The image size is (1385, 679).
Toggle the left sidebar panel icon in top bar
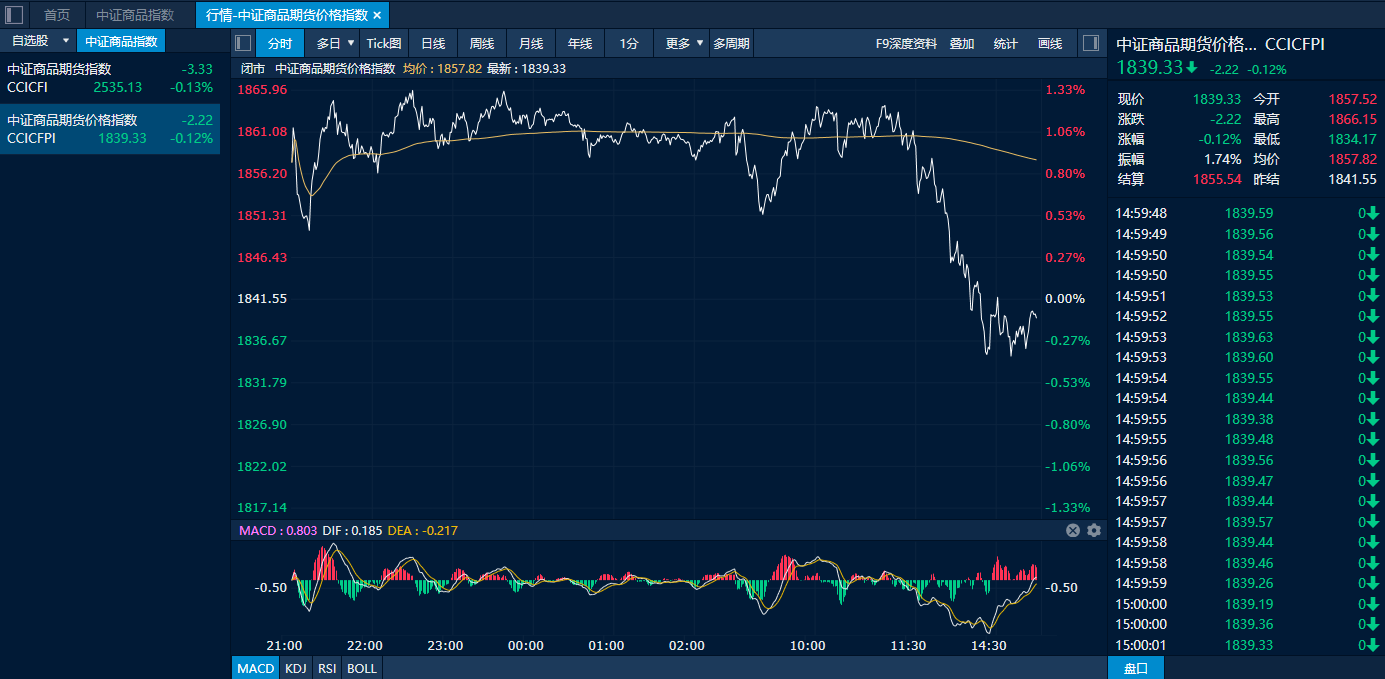[x=14, y=15]
